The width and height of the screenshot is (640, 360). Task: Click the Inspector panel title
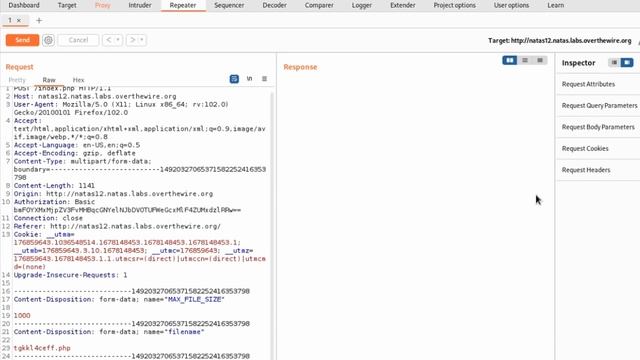point(578,63)
